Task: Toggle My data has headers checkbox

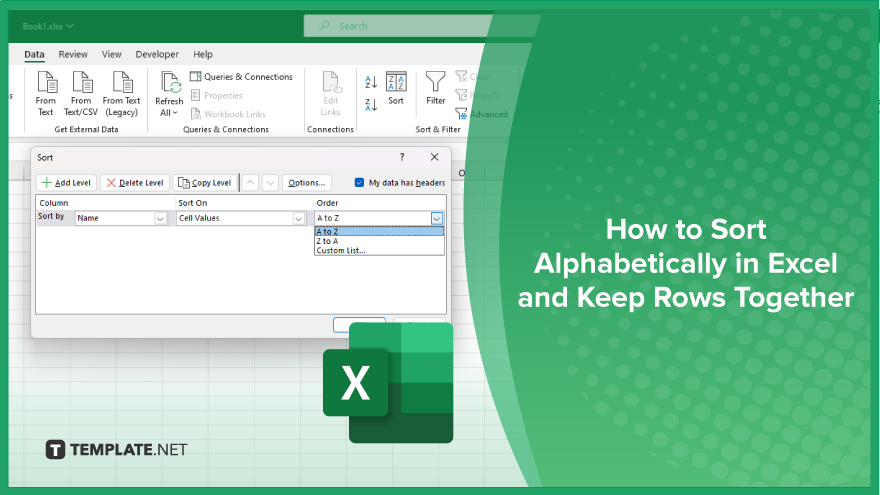Action: coord(359,182)
